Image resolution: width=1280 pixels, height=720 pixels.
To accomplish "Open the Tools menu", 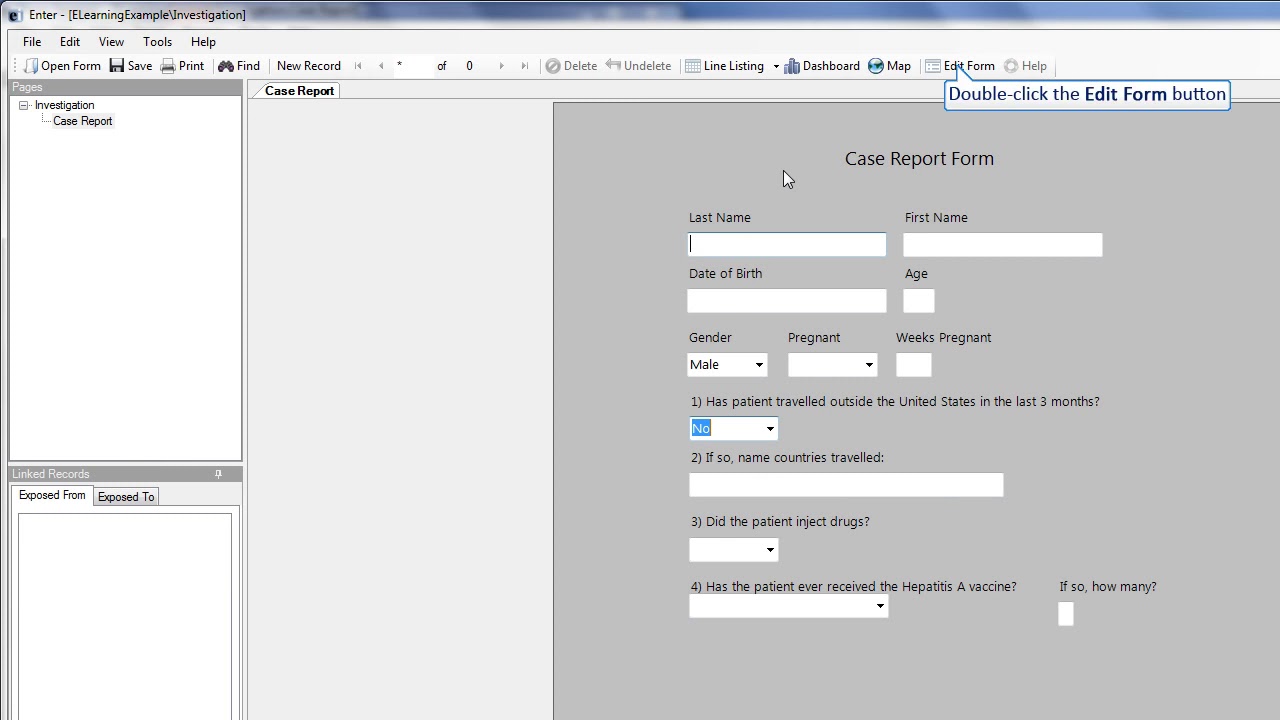I will [x=157, y=42].
